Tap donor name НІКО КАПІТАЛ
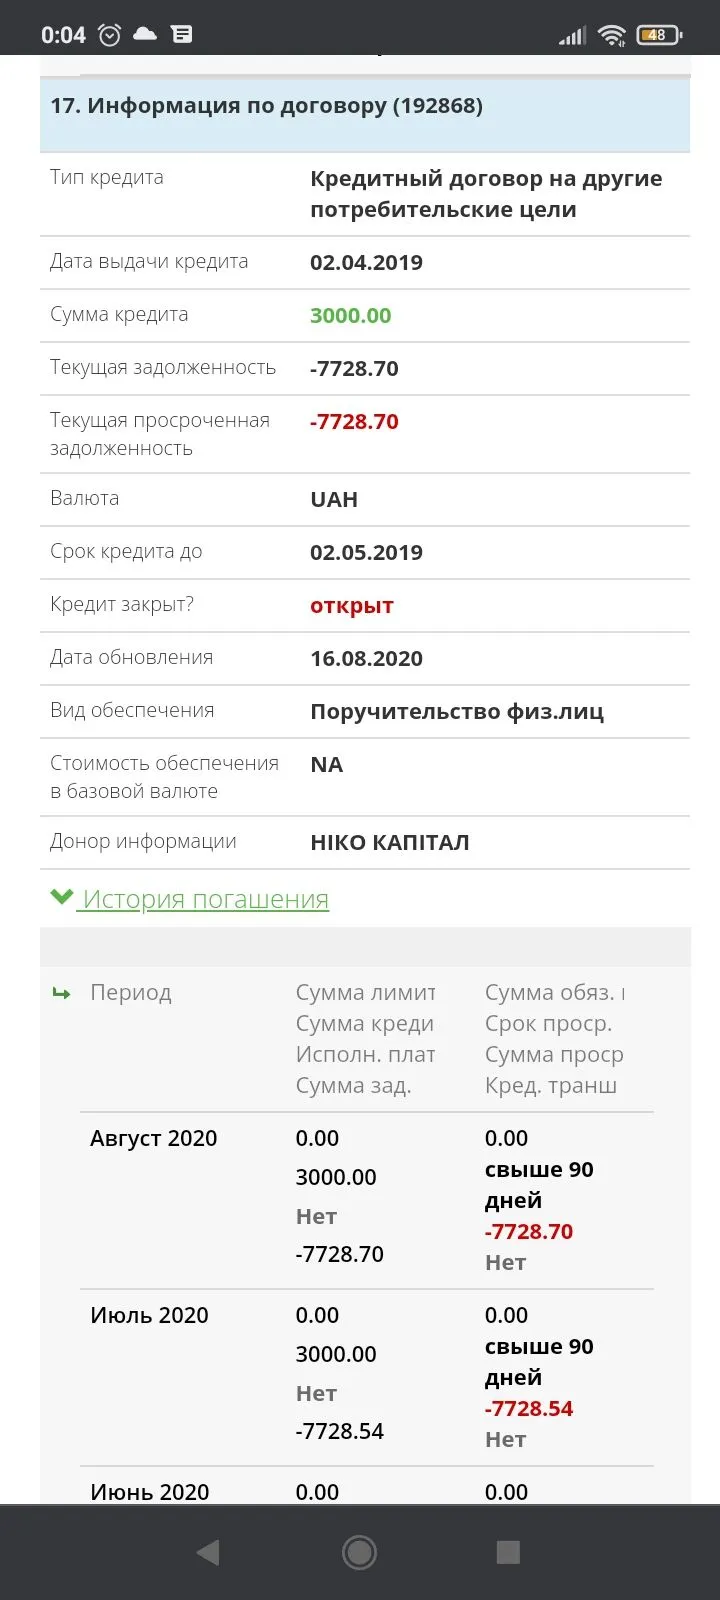The height and width of the screenshot is (1600, 720). point(389,843)
